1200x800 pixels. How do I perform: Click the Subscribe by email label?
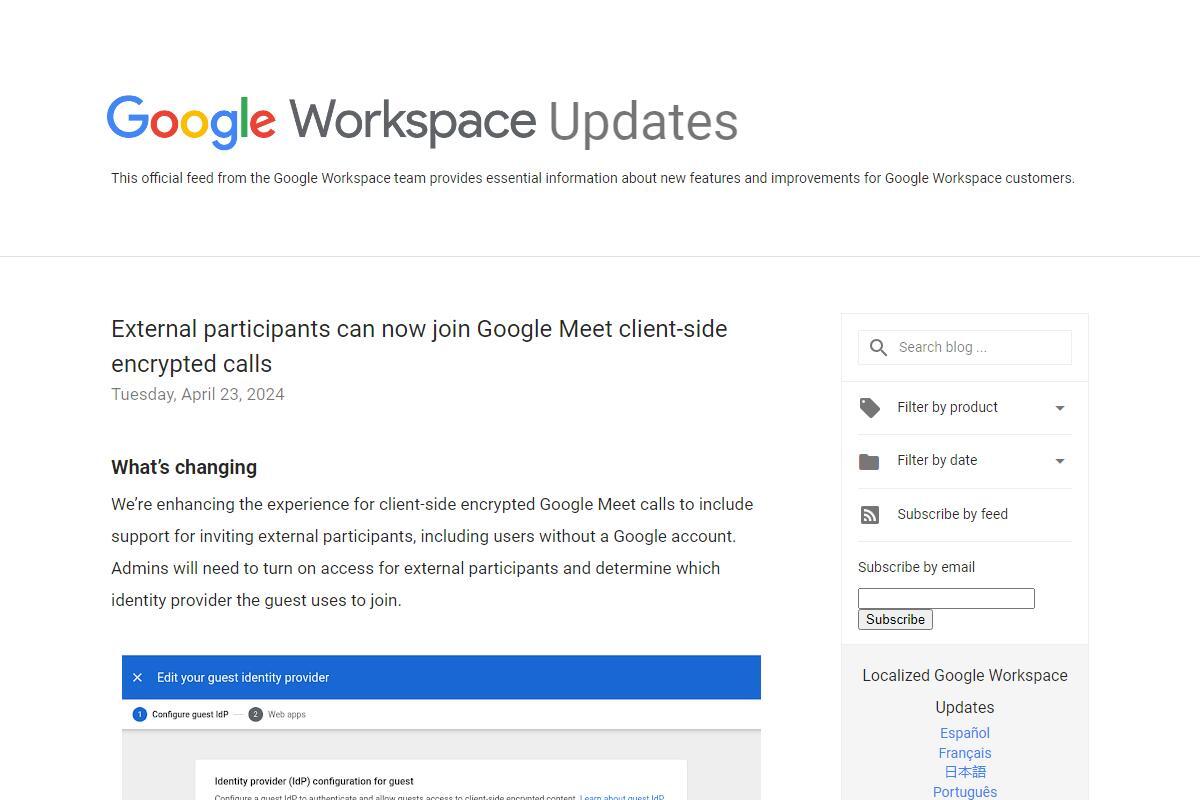point(916,567)
